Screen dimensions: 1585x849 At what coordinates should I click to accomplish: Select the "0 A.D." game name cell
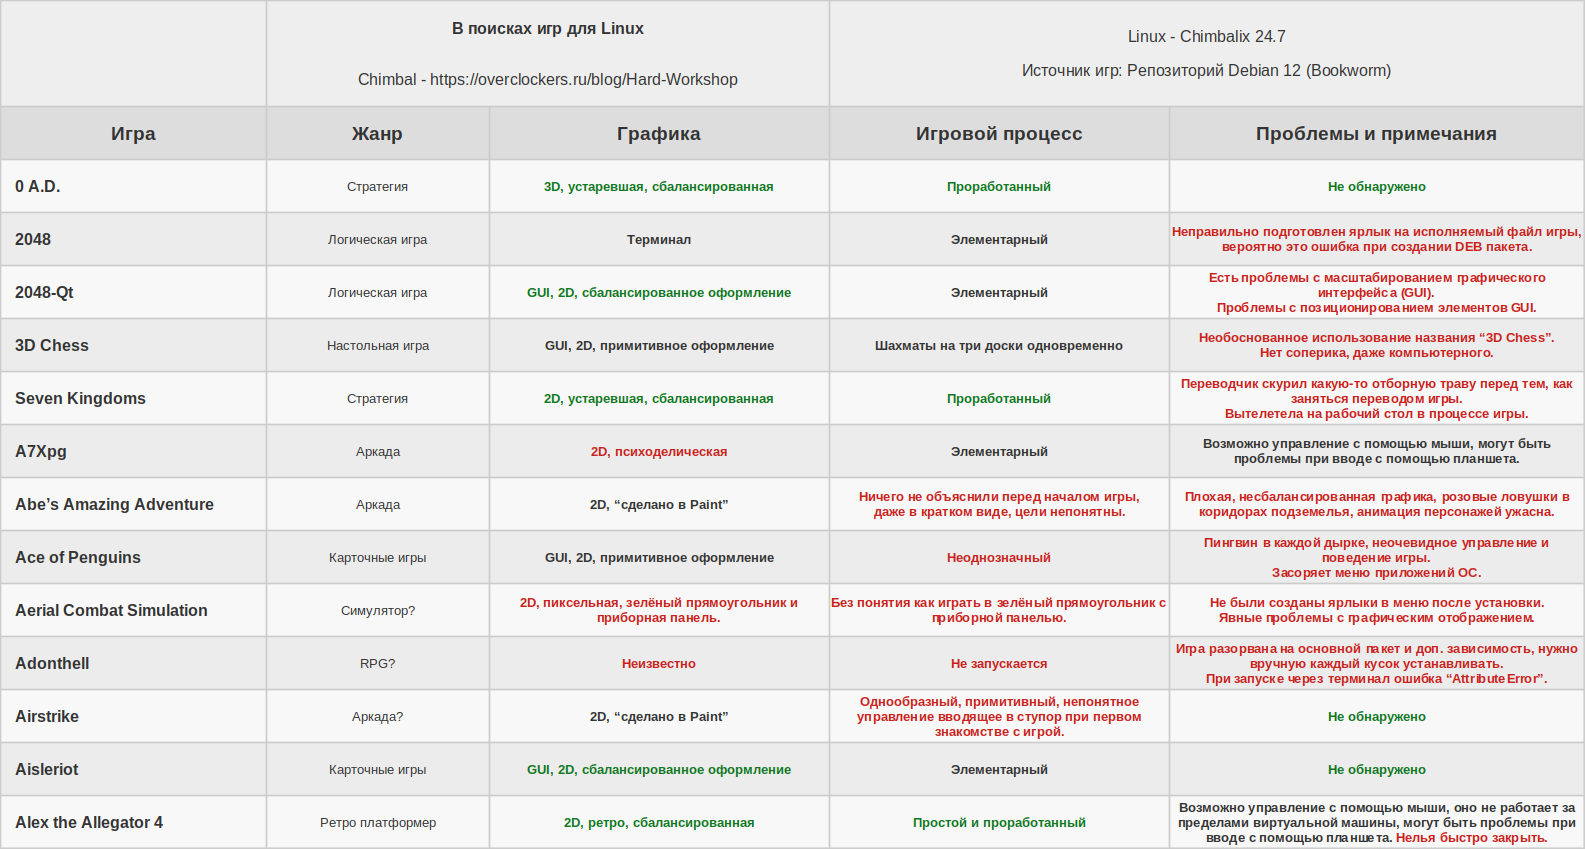[x=38, y=187]
